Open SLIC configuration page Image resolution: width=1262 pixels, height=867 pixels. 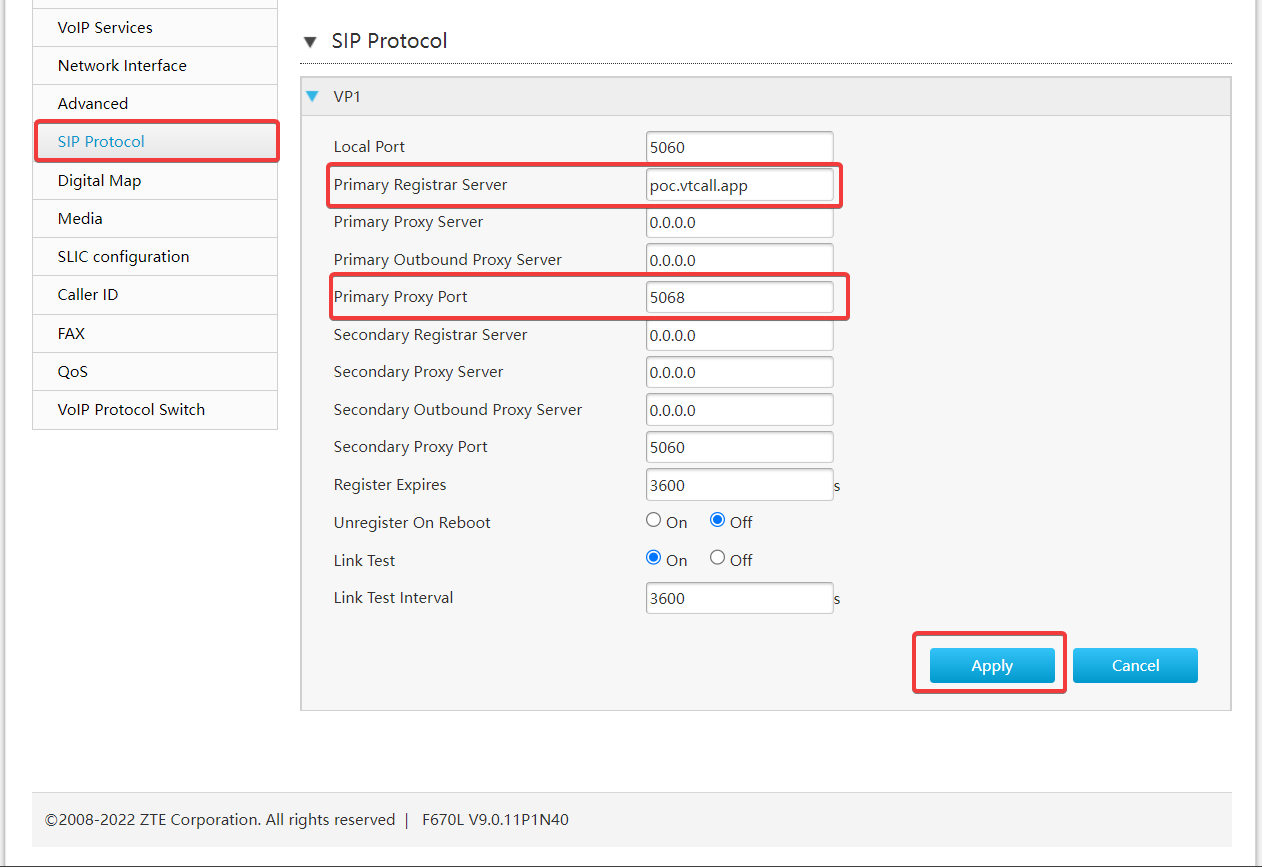click(x=123, y=256)
